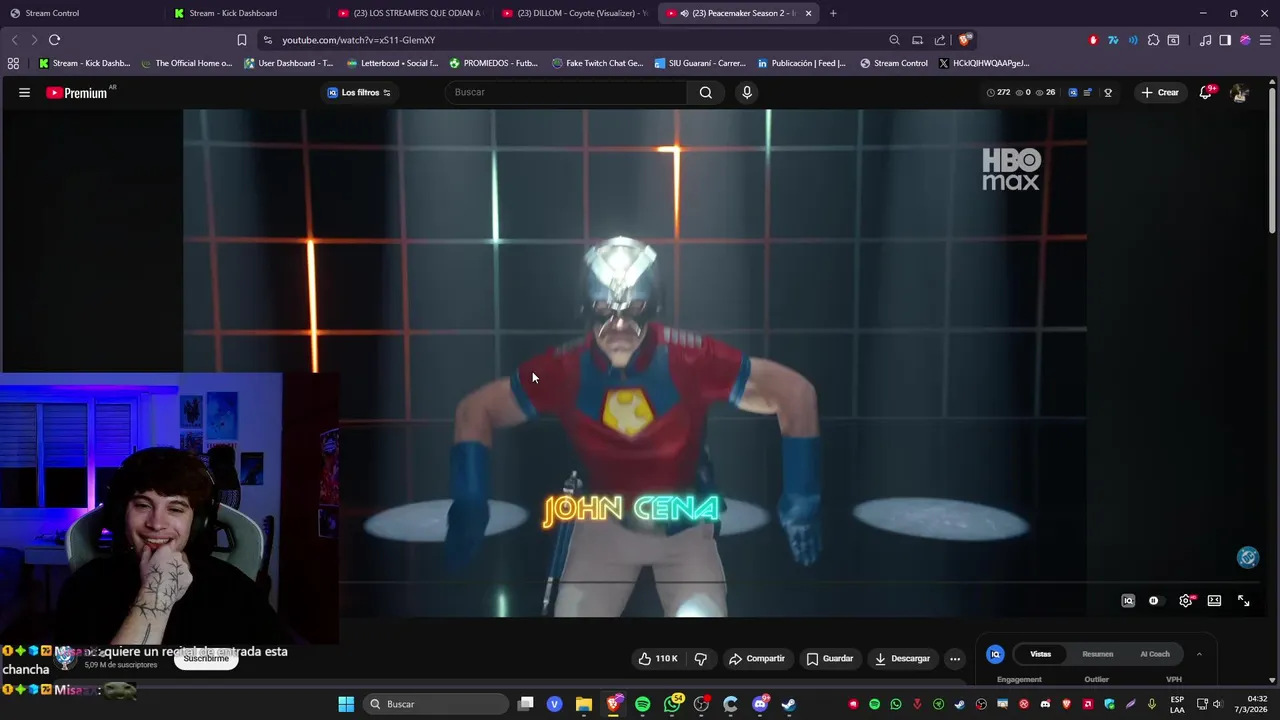The width and height of the screenshot is (1280, 720).
Task: Dislike the video with the thumbs-down
Action: 700,658
